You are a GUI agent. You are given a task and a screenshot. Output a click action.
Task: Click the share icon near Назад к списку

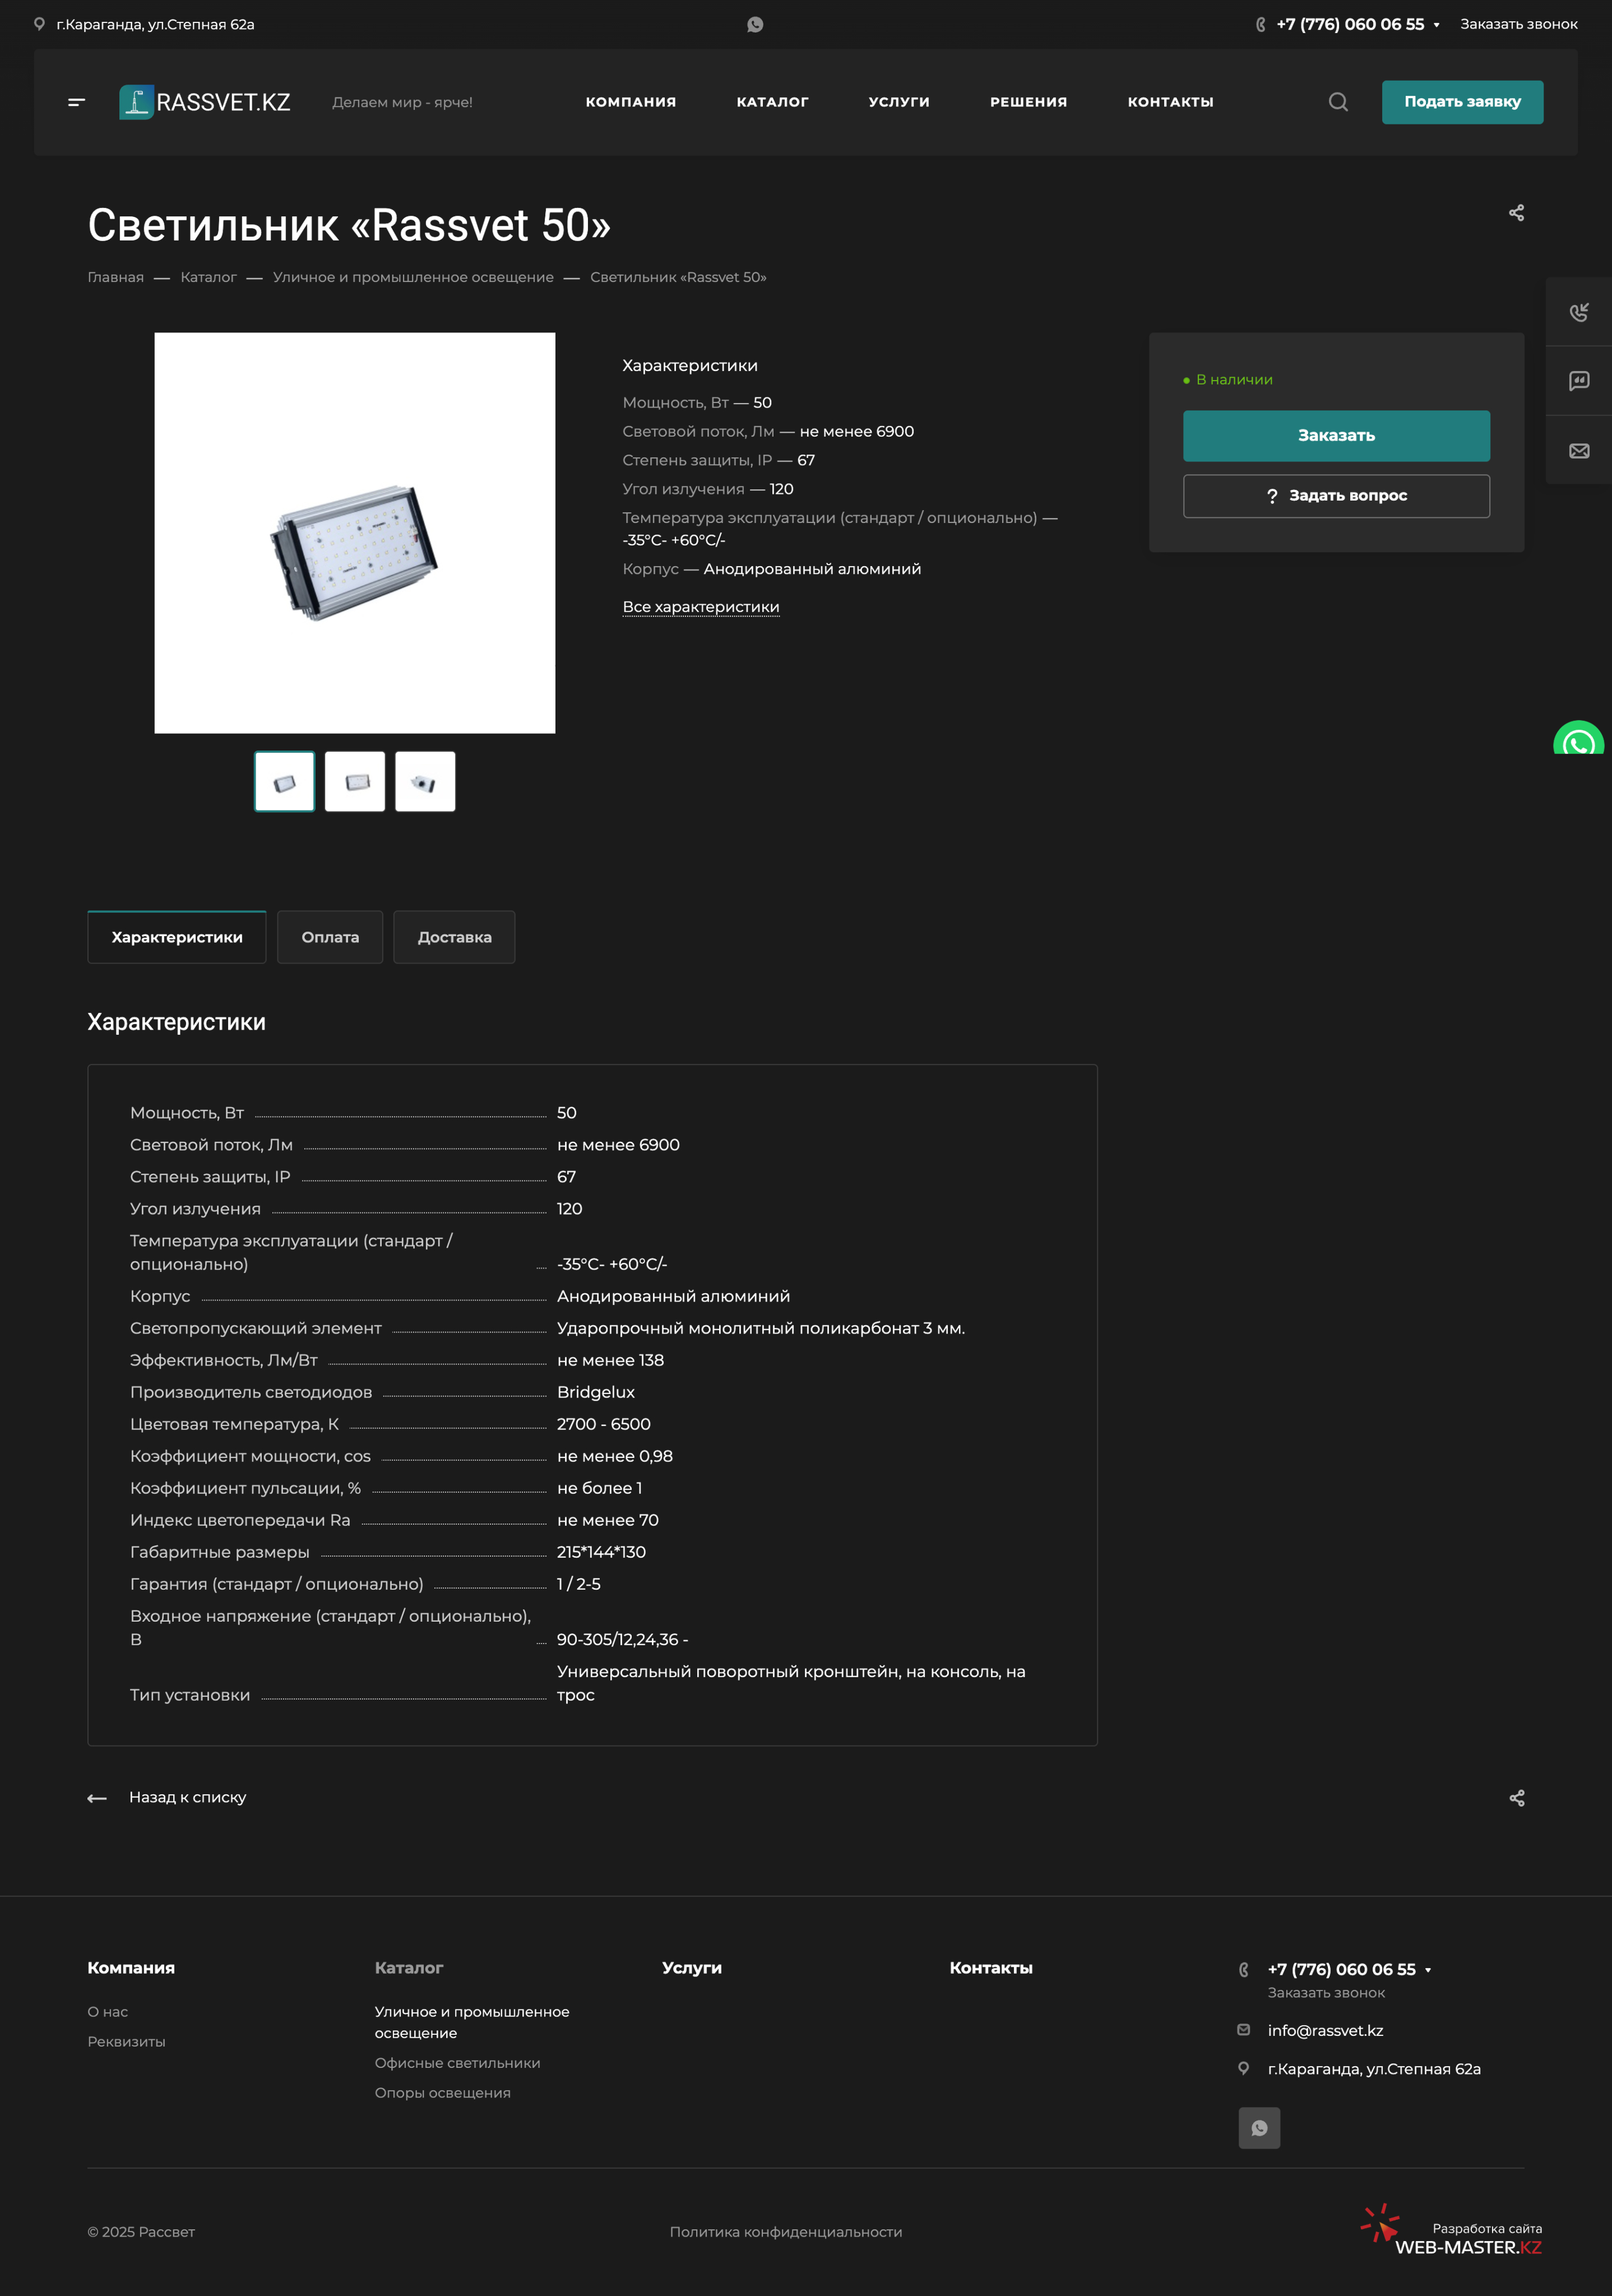point(1516,1798)
